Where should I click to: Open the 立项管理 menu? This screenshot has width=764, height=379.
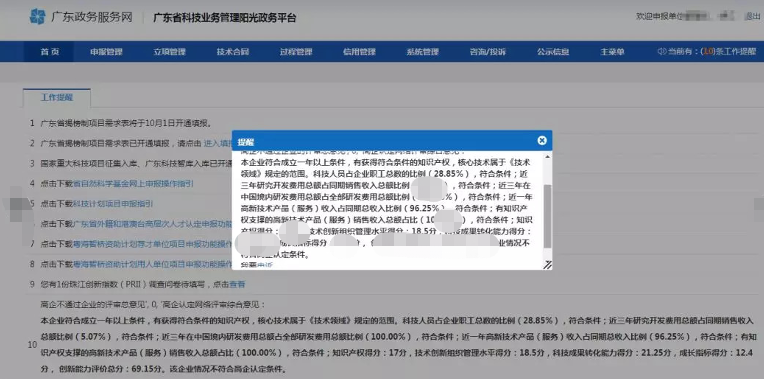[170, 52]
